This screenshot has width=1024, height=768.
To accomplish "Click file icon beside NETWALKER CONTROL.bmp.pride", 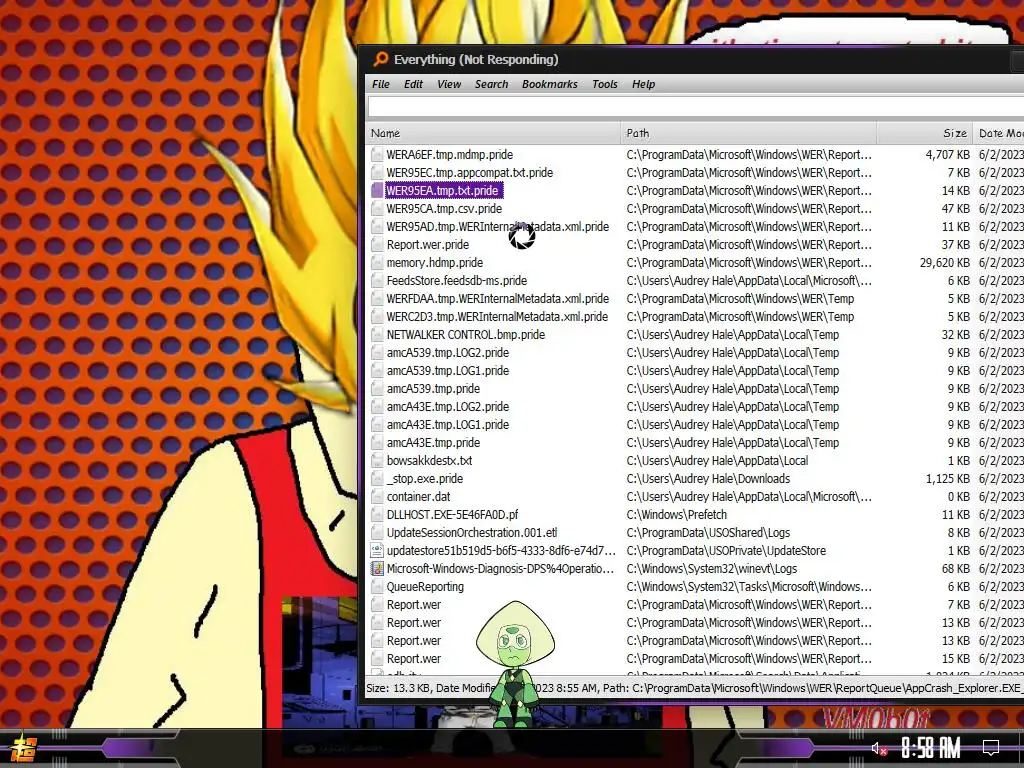I will pyautogui.click(x=377, y=334).
